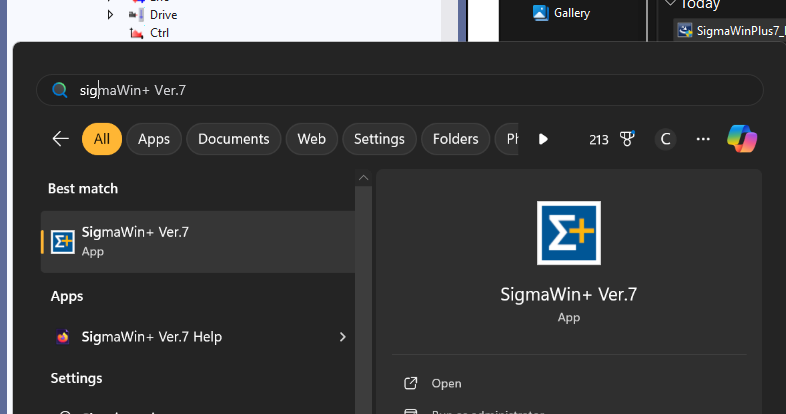The height and width of the screenshot is (414, 786).
Task: Select Ctrl in the background tree
Action: point(159,33)
